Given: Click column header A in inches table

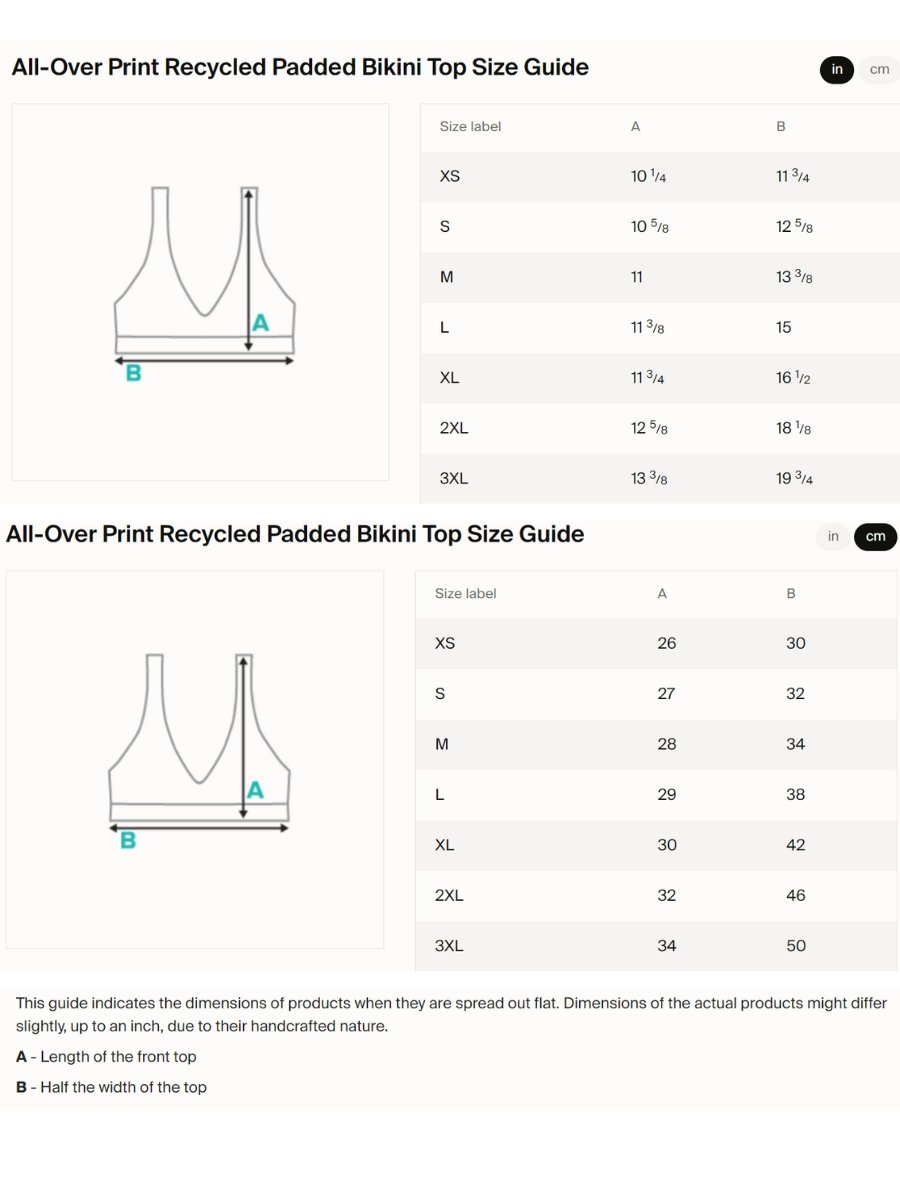Looking at the screenshot, I should pos(636,127).
